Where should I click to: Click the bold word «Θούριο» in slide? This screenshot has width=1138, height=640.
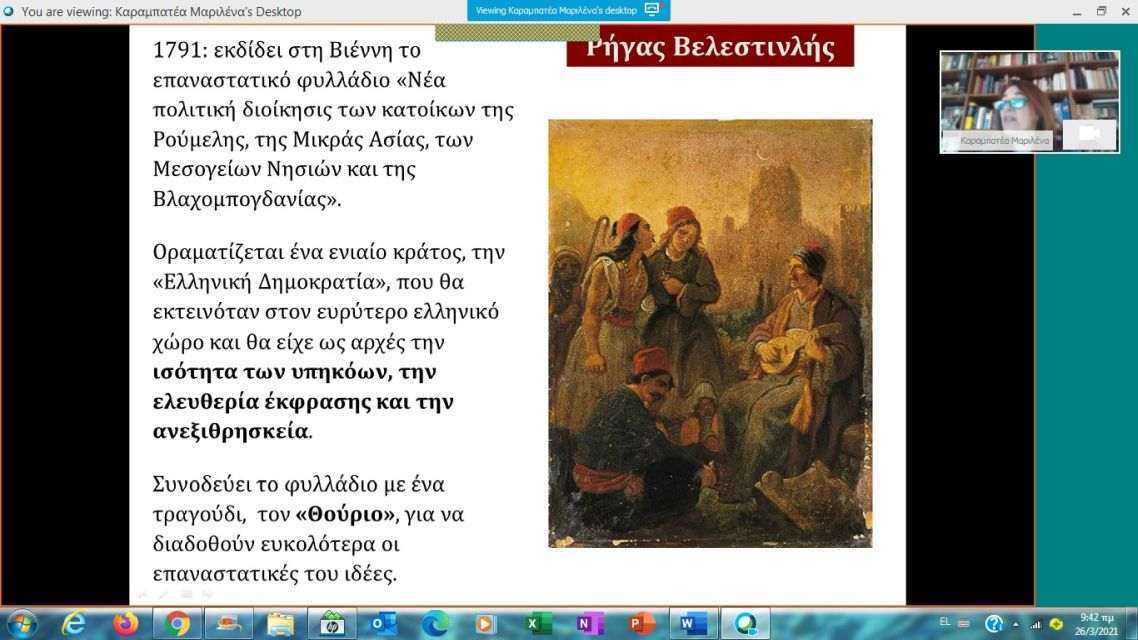(345, 514)
